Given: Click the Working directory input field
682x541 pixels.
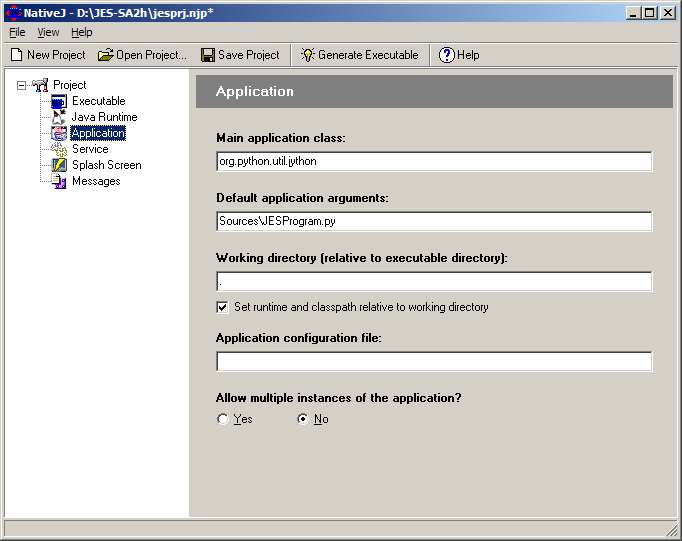Looking at the screenshot, I should pyautogui.click(x=434, y=281).
